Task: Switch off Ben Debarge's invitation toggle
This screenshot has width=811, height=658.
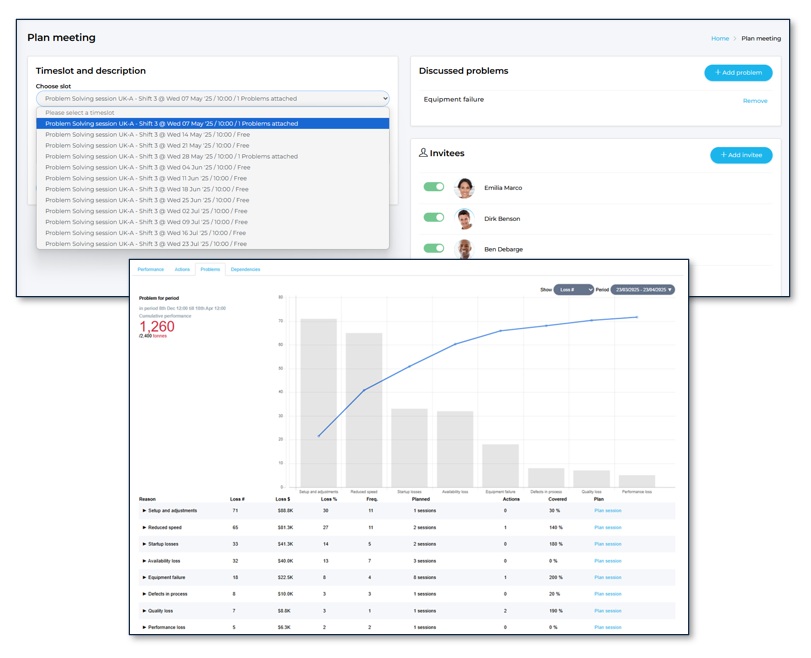Action: pos(433,248)
